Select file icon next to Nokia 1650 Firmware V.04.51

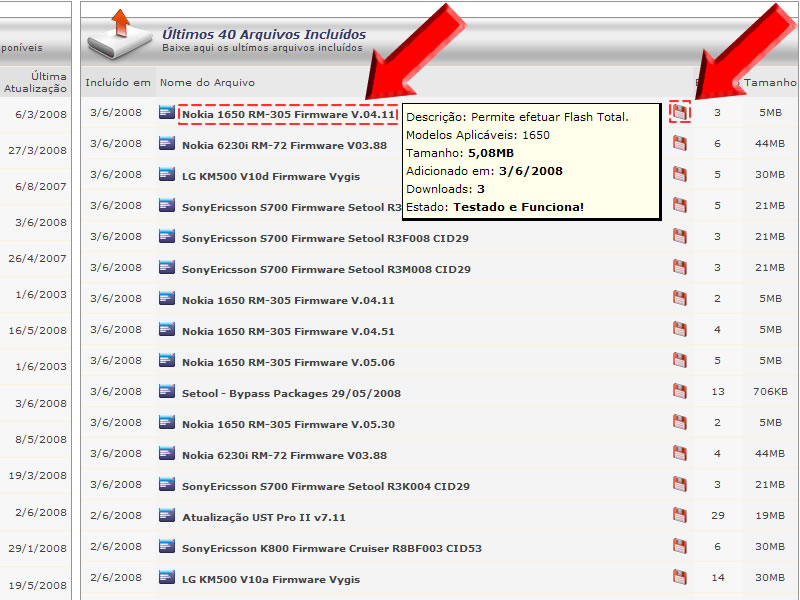pyautogui.click(x=167, y=330)
